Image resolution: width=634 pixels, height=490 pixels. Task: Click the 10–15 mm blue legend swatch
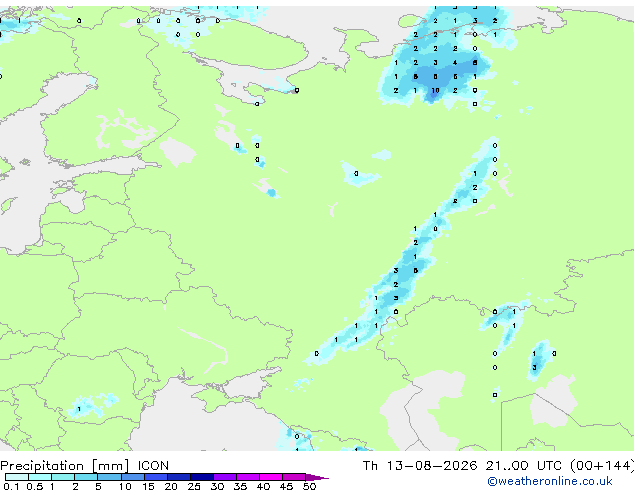pos(132,477)
